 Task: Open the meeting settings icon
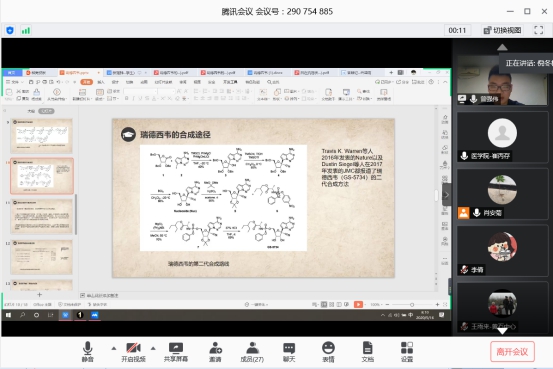coord(407,352)
